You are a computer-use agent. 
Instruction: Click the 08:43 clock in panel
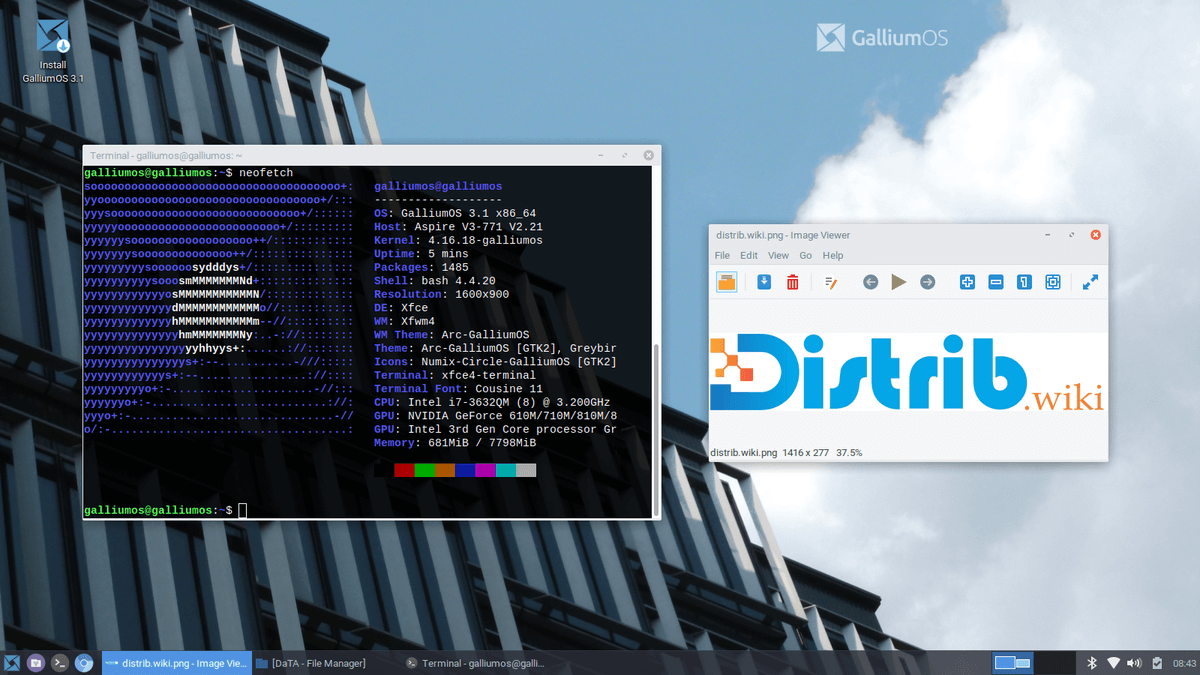[1184, 663]
